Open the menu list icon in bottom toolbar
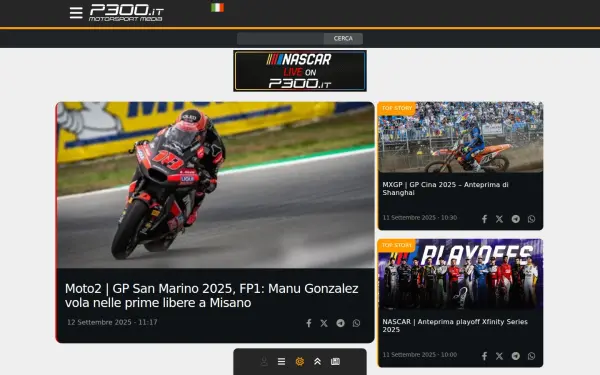Viewport: 600px width, 375px height. (x=281, y=362)
